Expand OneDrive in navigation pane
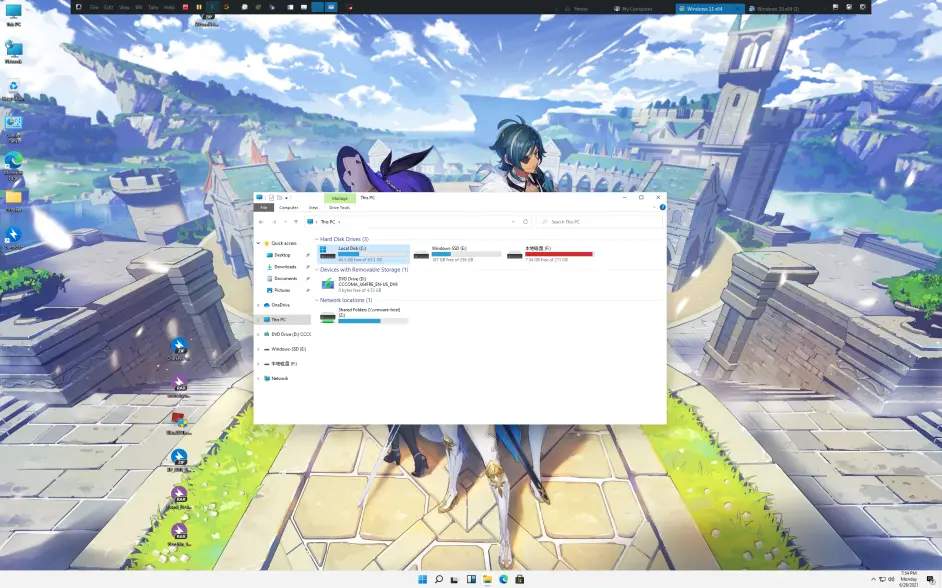This screenshot has width=942, height=588. (x=259, y=305)
